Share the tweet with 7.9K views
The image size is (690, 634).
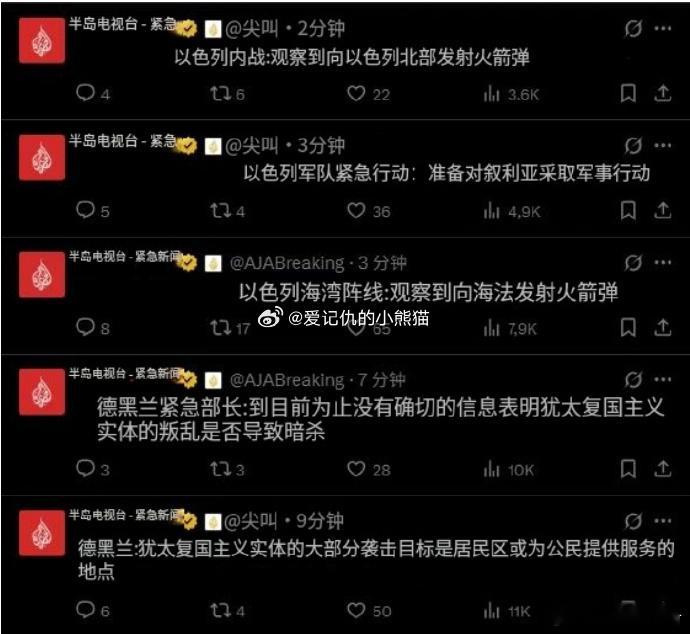tap(662, 327)
